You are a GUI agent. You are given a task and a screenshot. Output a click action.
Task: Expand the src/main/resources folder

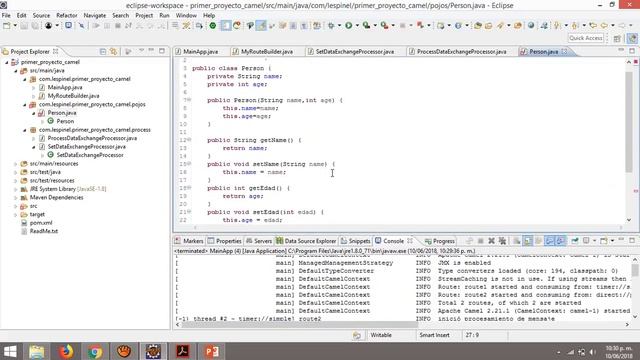[x=16, y=164]
